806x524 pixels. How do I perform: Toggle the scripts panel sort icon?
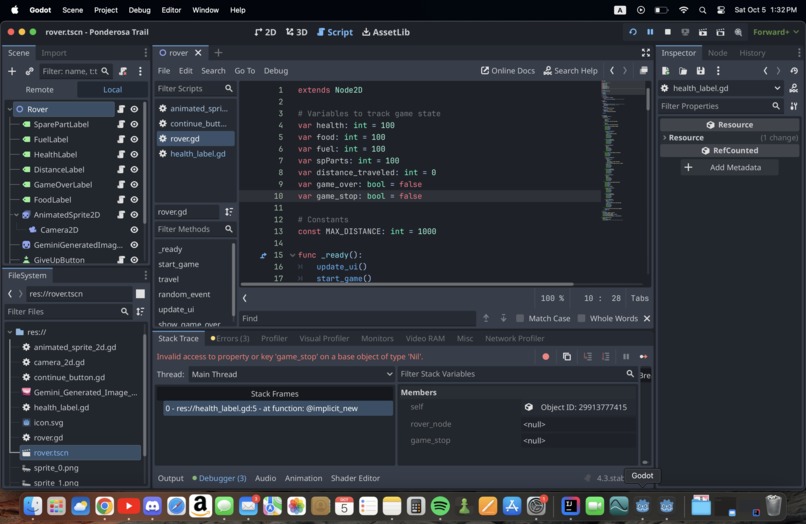(229, 212)
